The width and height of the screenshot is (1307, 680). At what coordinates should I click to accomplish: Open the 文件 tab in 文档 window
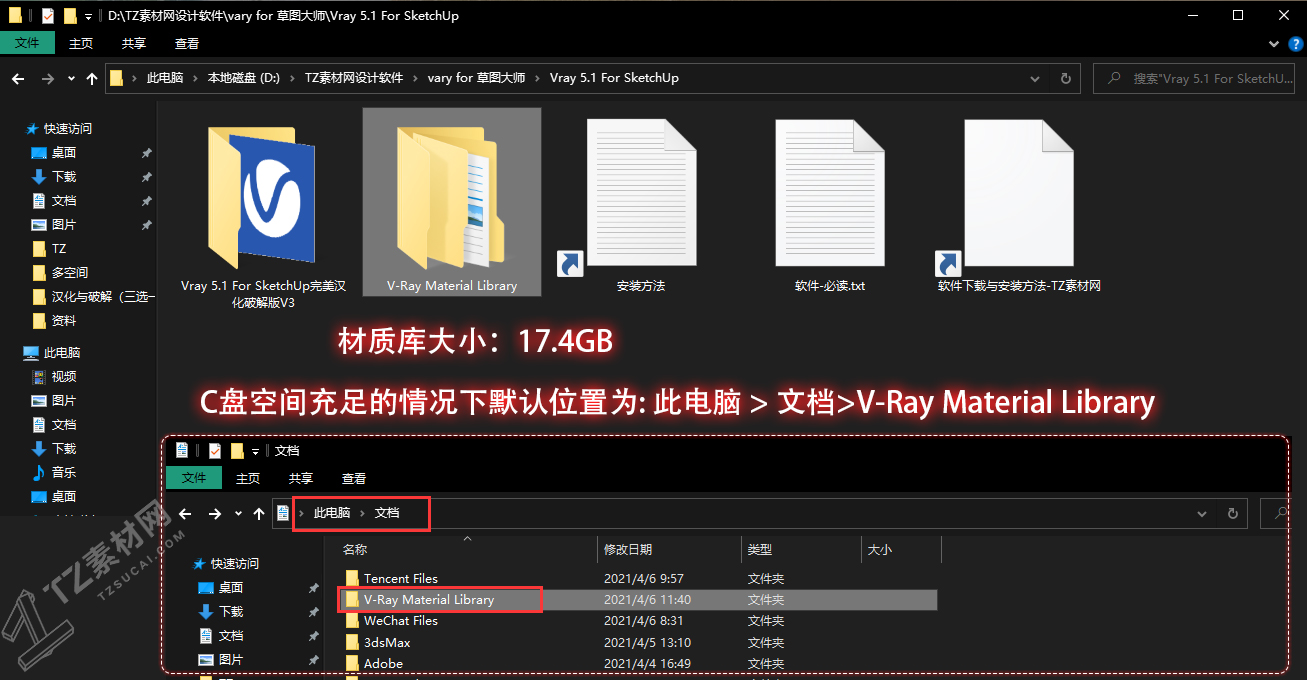[194, 478]
